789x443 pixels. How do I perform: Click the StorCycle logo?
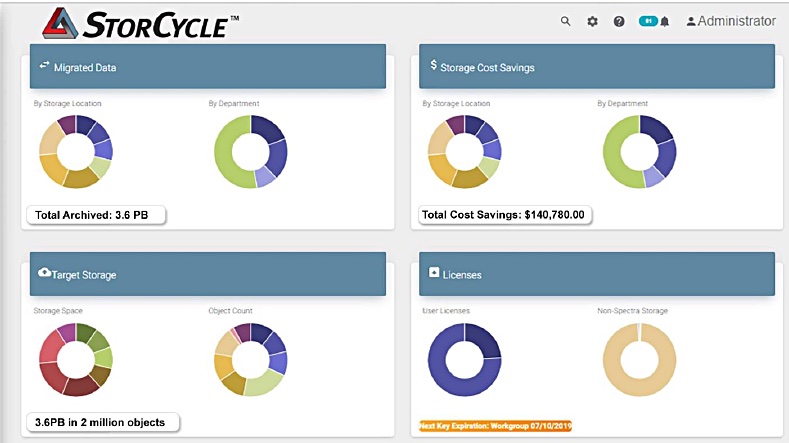pyautogui.click(x=141, y=23)
